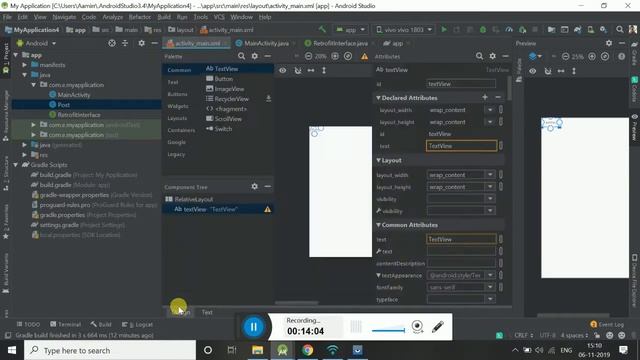Zoom out the design surface
The image size is (640, 360).
309,56
